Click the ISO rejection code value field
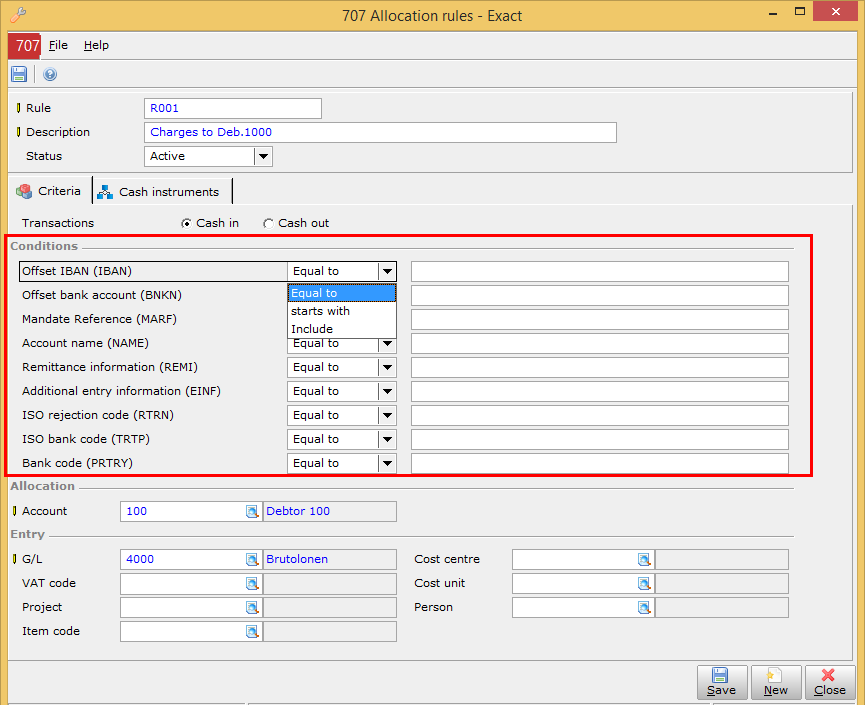The width and height of the screenshot is (865, 705). pyautogui.click(x=600, y=415)
